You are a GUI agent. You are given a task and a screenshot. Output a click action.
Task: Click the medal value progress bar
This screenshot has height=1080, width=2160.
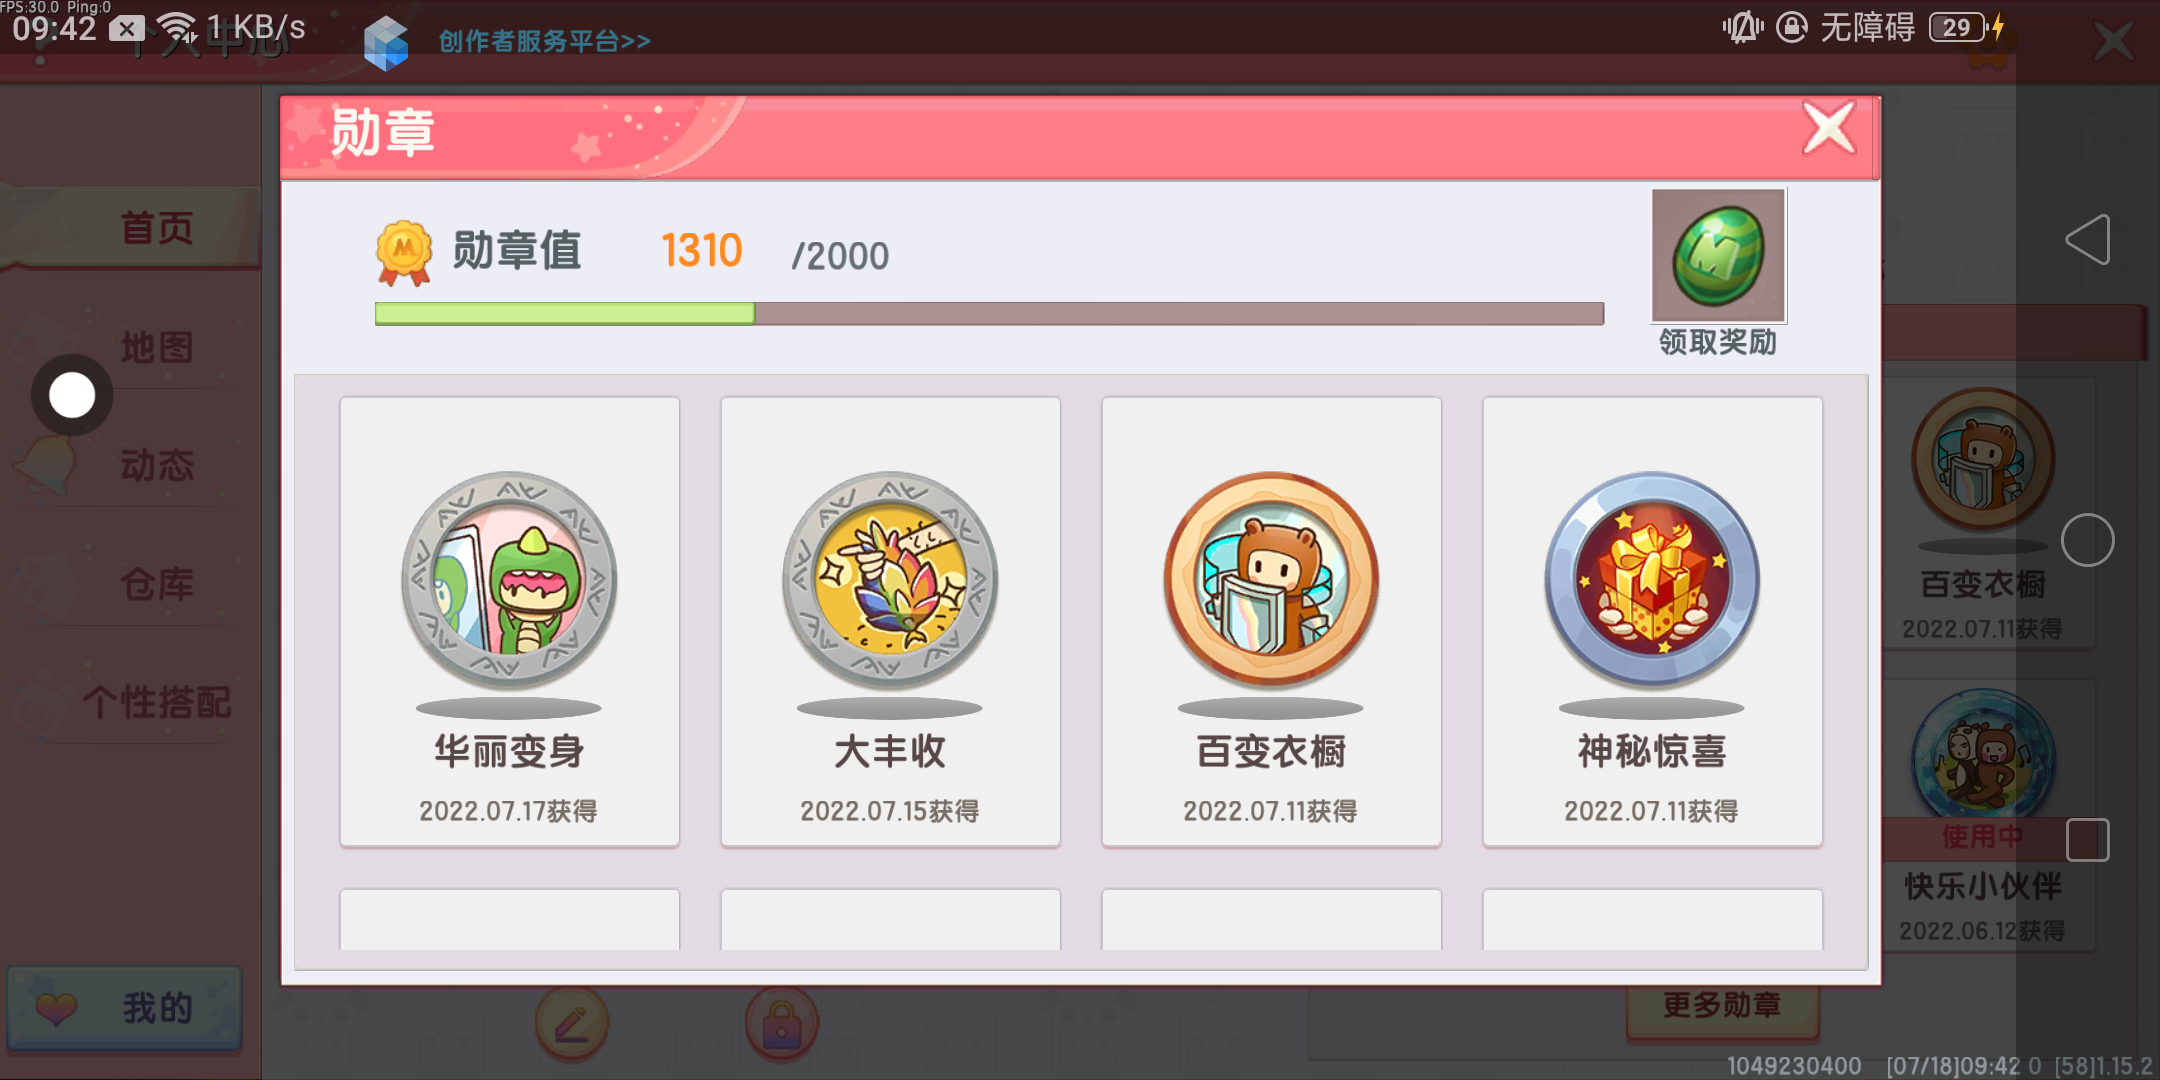[989, 313]
